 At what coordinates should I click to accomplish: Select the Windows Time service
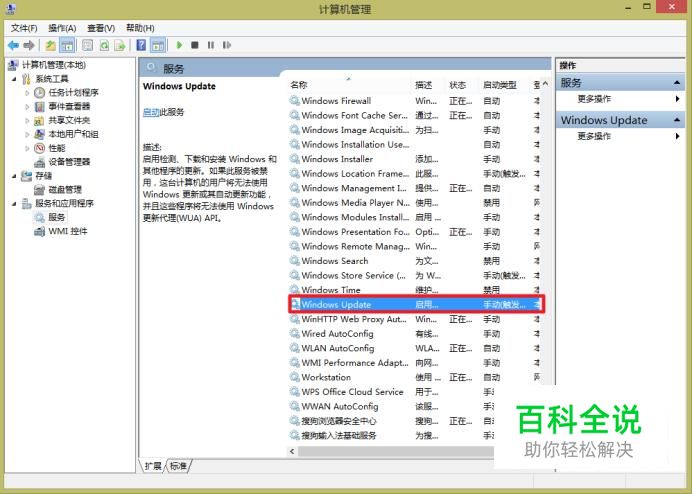click(x=414, y=290)
